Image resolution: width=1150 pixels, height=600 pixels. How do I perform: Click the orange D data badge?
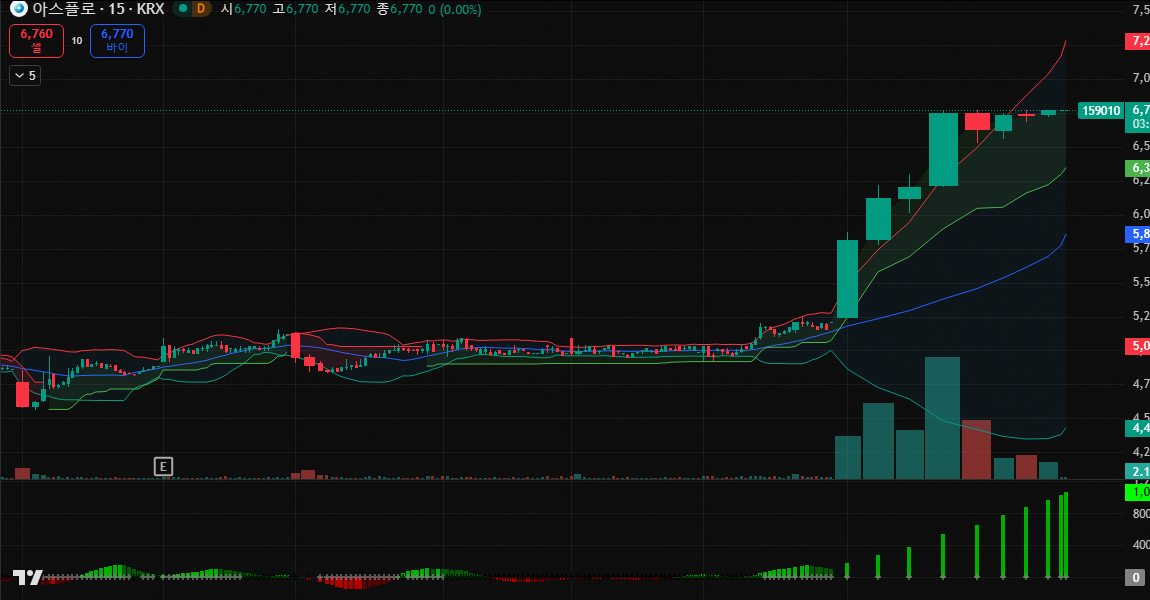[x=200, y=9]
